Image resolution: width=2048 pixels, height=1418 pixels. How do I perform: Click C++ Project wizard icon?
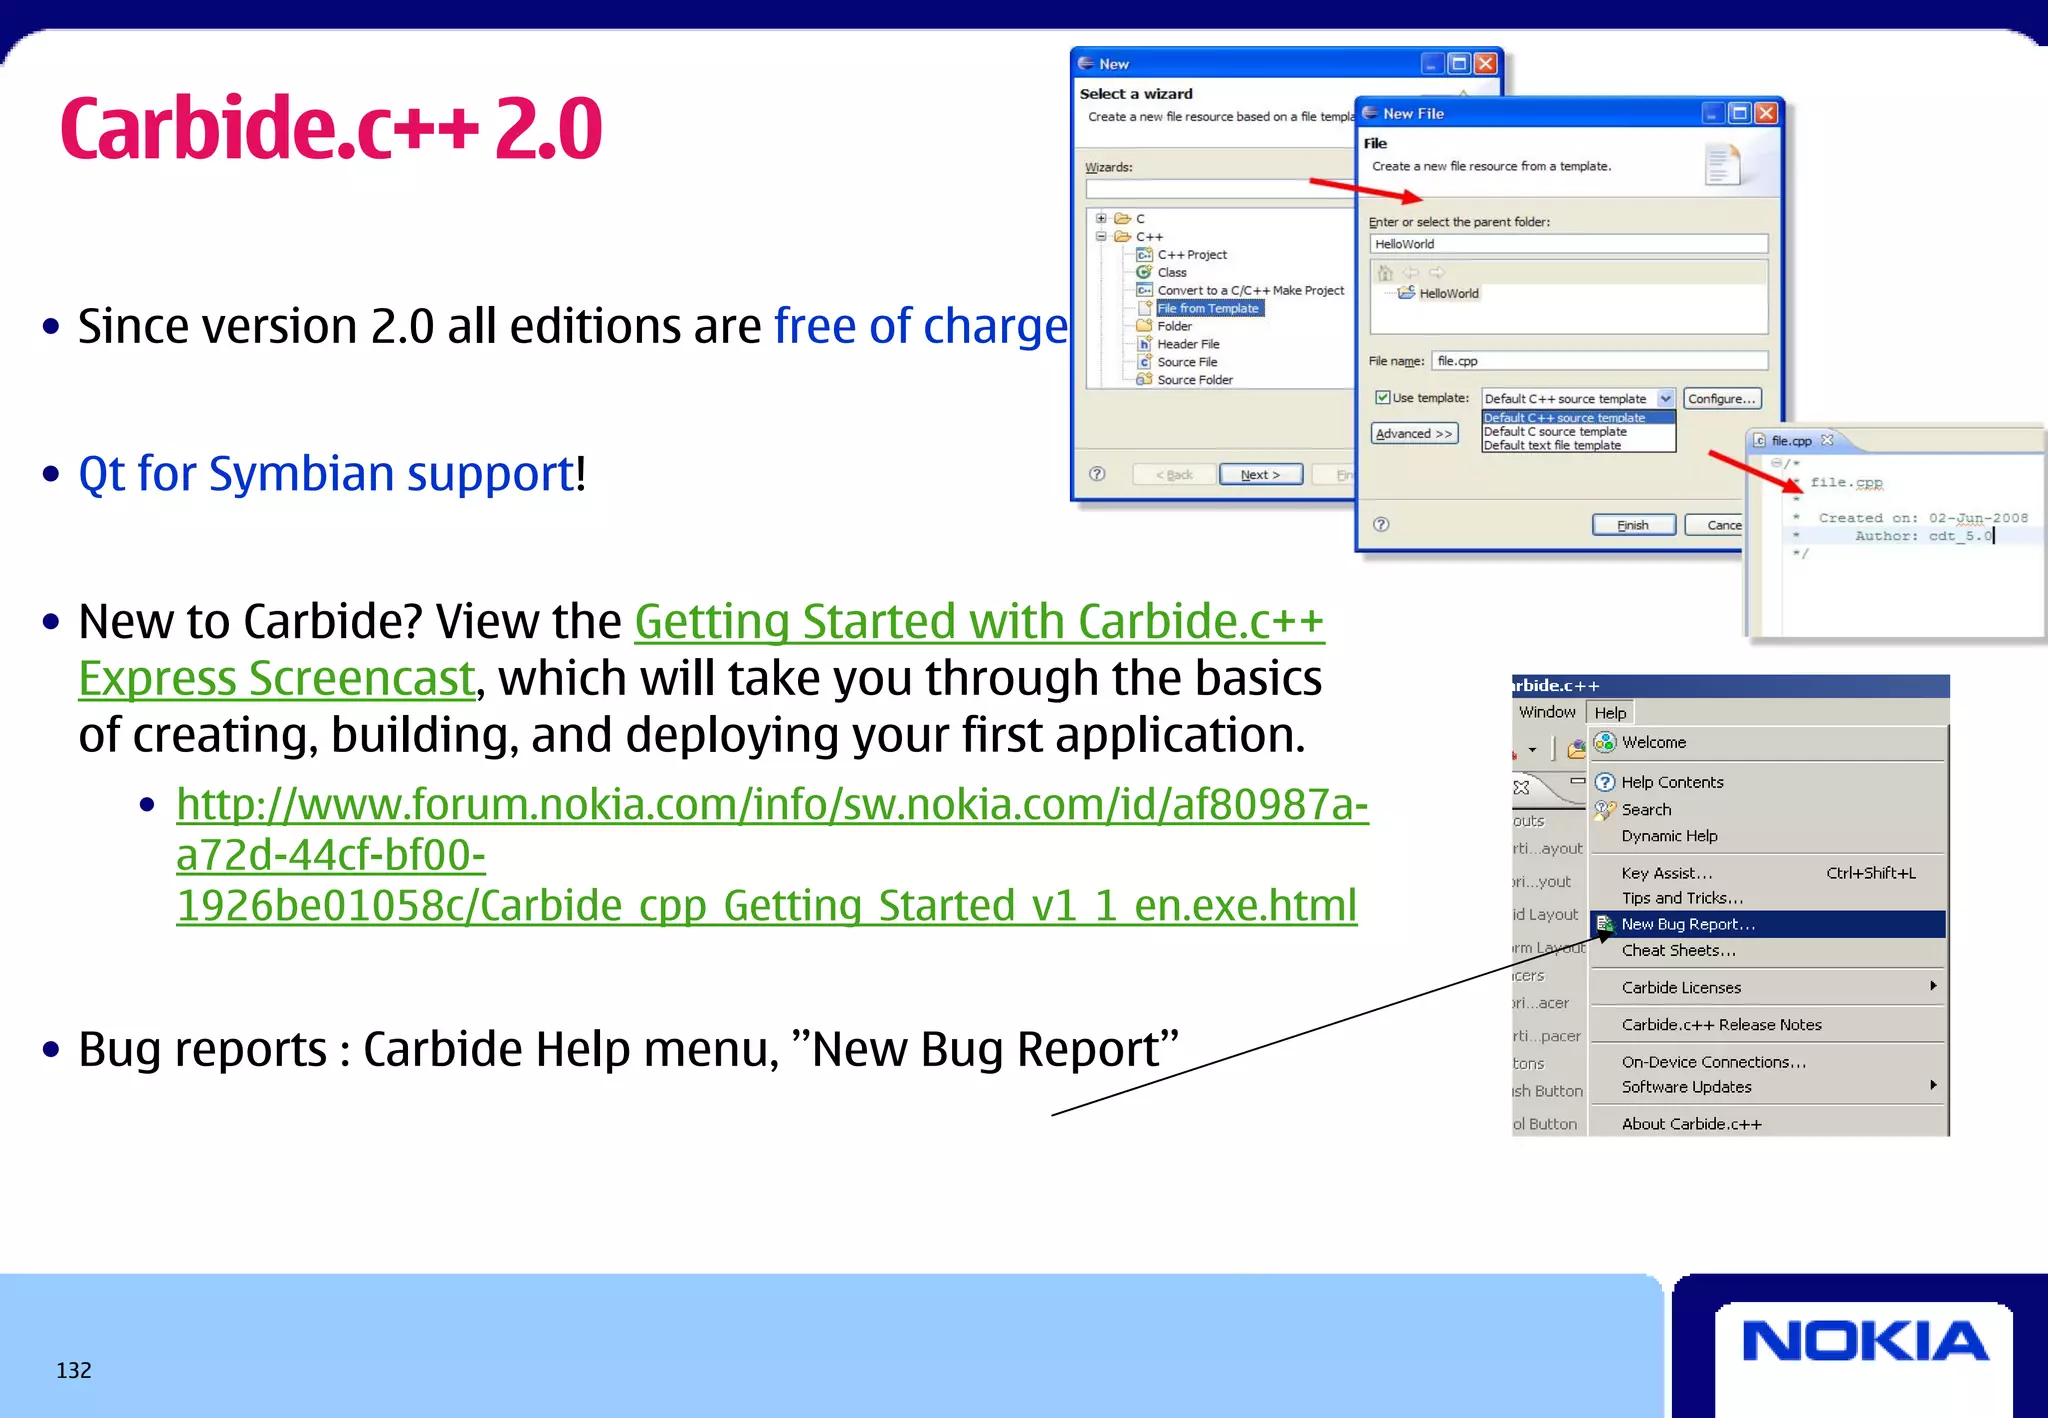click(1144, 255)
